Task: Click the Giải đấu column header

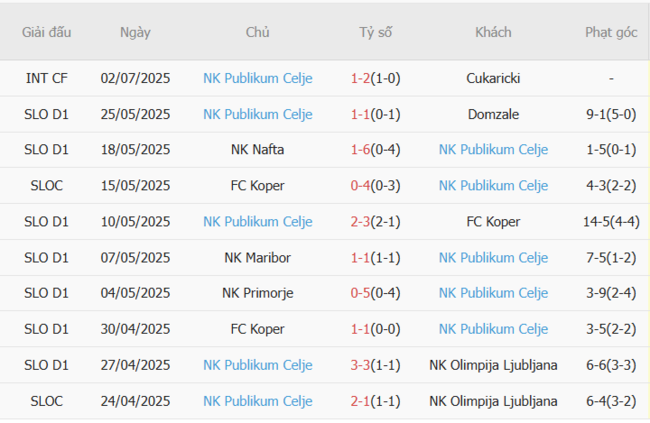Action: 46,32
